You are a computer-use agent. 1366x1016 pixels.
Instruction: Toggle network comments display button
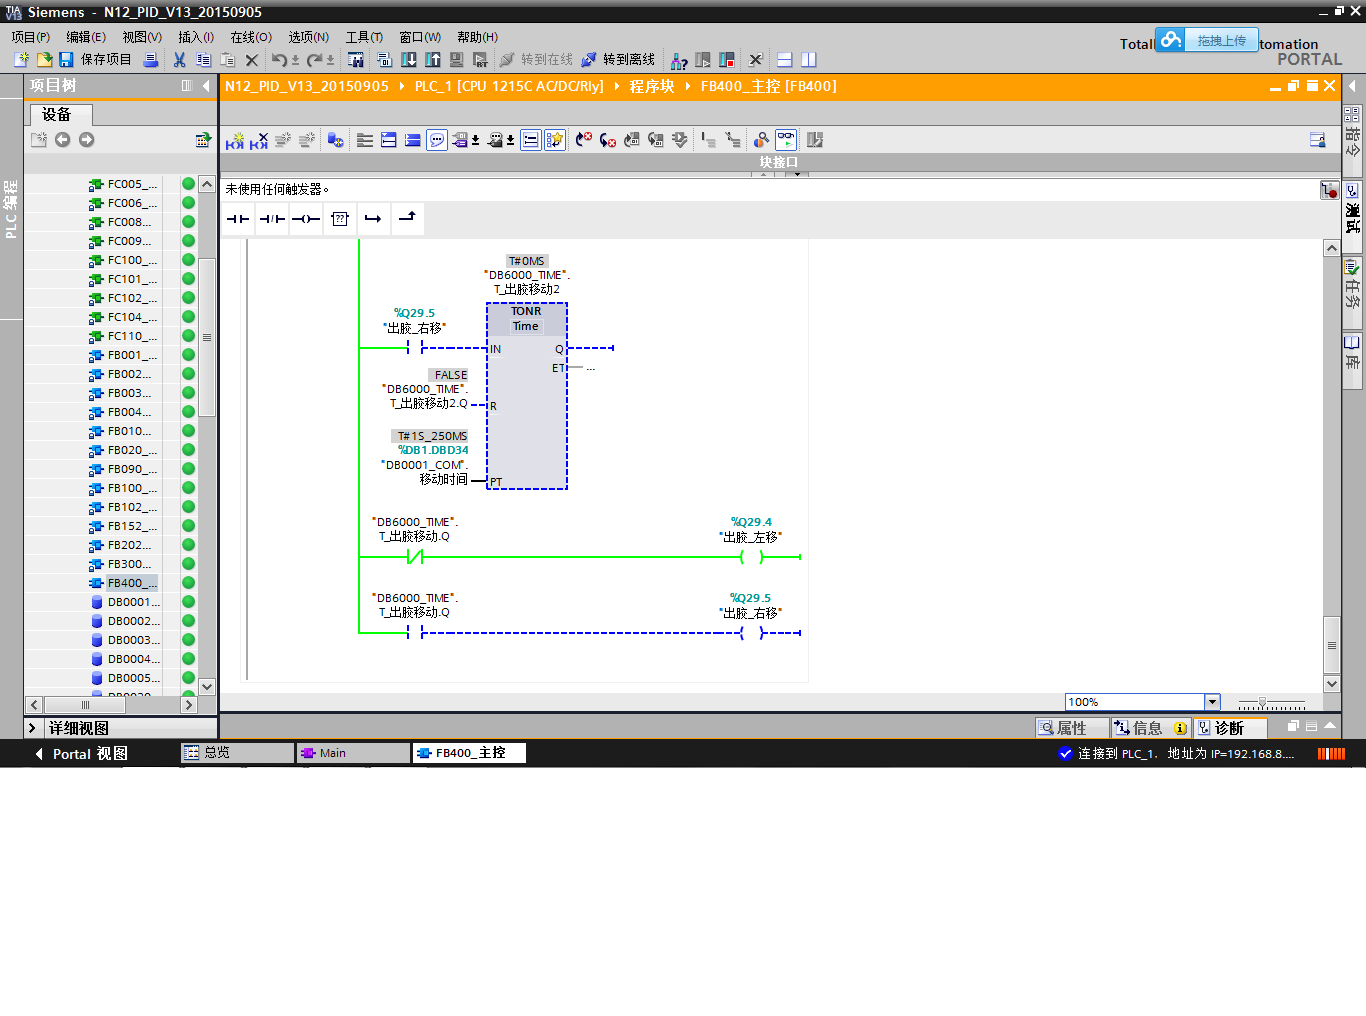437,140
